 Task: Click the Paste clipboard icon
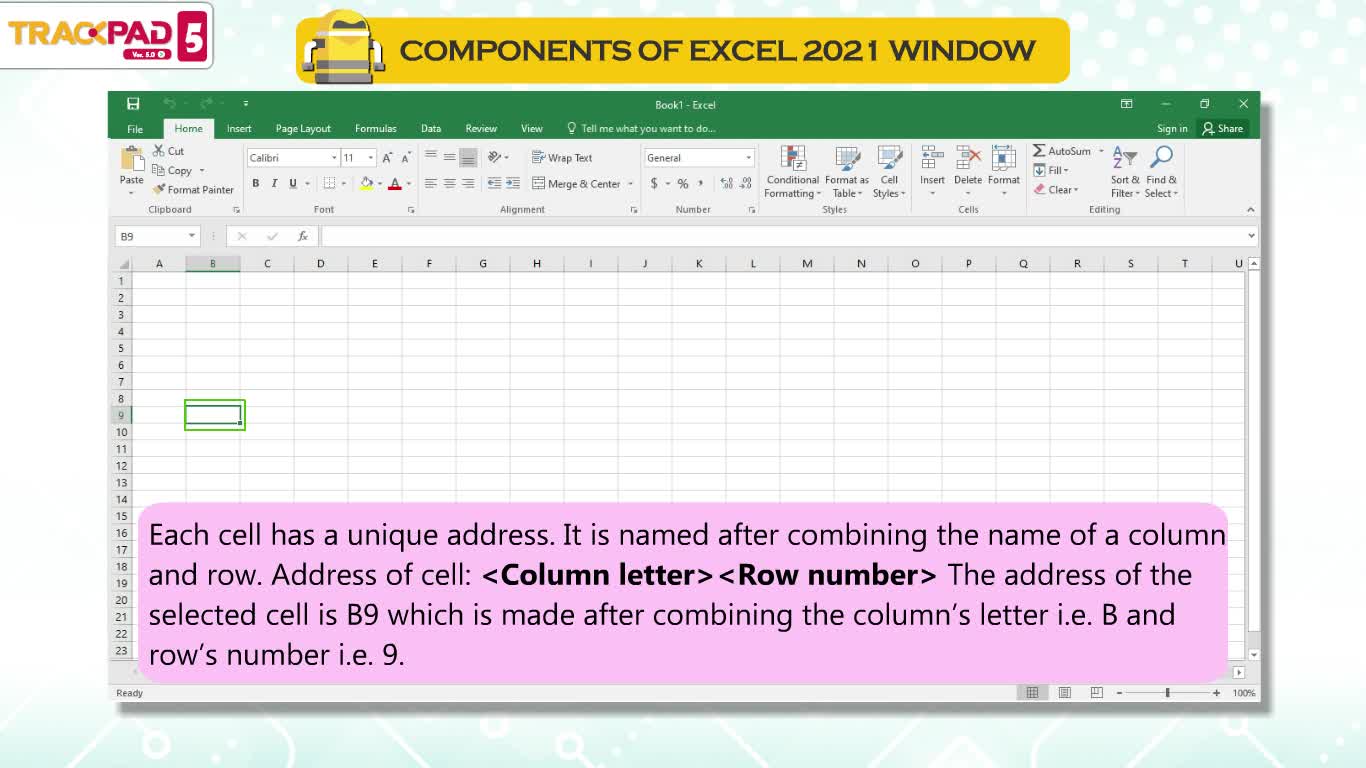click(x=132, y=159)
